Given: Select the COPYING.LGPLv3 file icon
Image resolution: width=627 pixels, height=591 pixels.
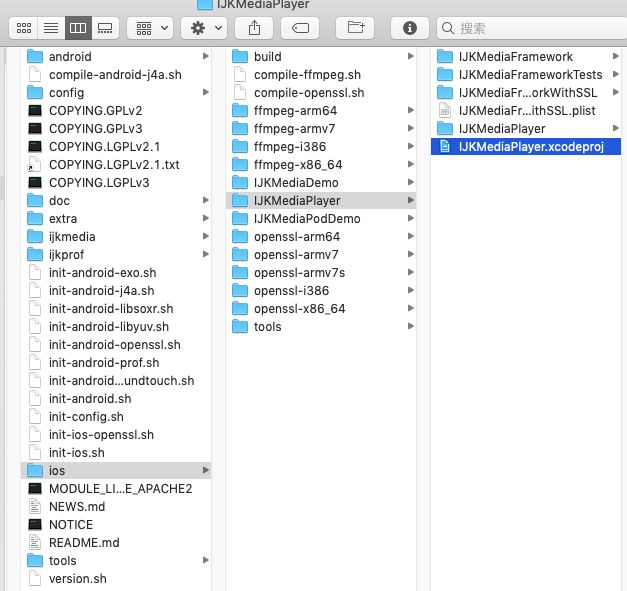Looking at the screenshot, I should pos(35,182).
